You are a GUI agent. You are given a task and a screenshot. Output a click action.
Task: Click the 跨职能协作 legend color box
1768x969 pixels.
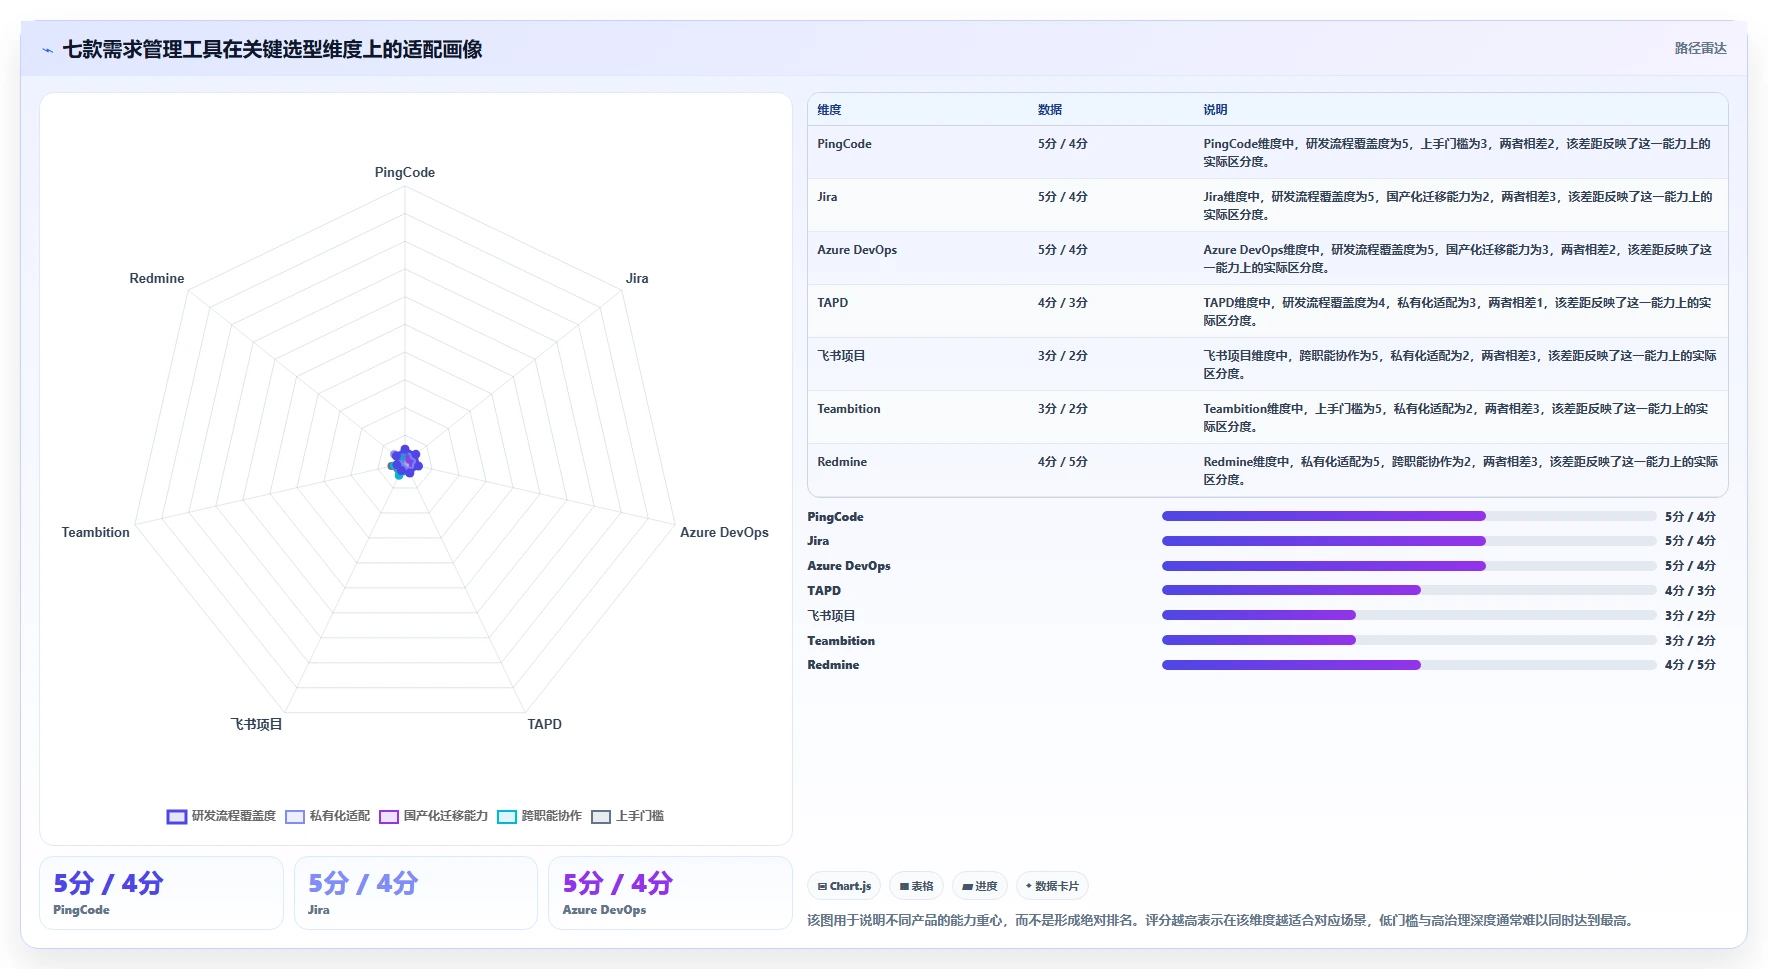pos(507,817)
